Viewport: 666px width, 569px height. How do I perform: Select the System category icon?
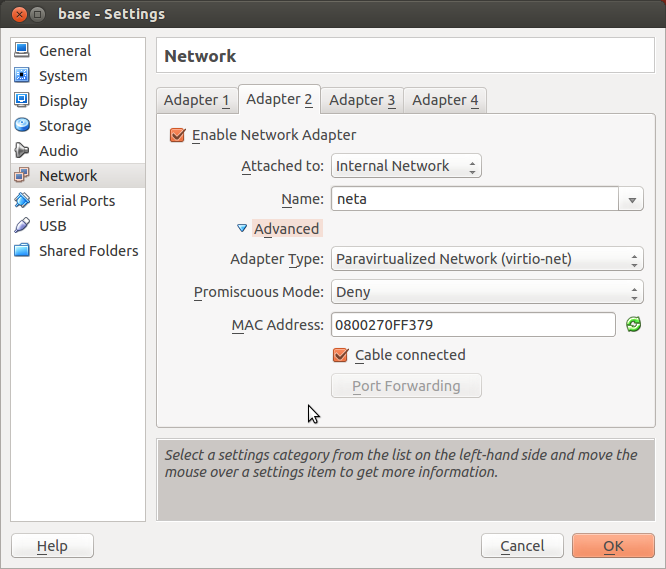(22, 76)
